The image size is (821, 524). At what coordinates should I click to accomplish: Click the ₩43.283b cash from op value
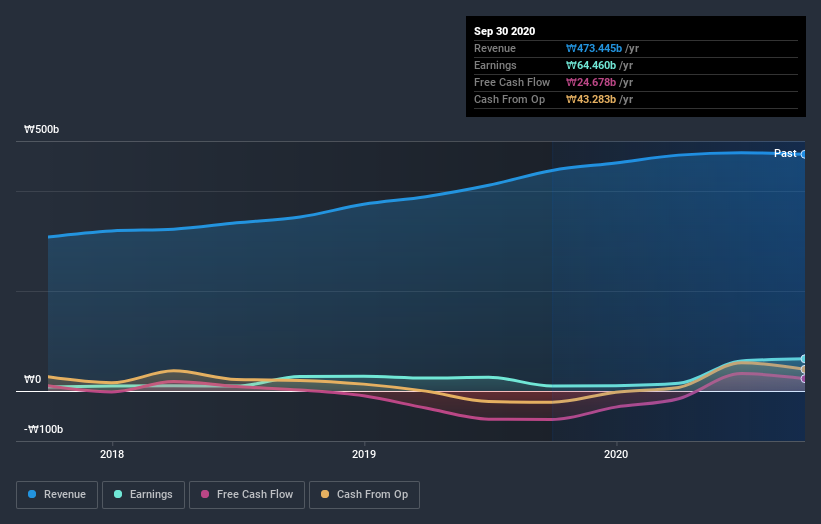591,99
